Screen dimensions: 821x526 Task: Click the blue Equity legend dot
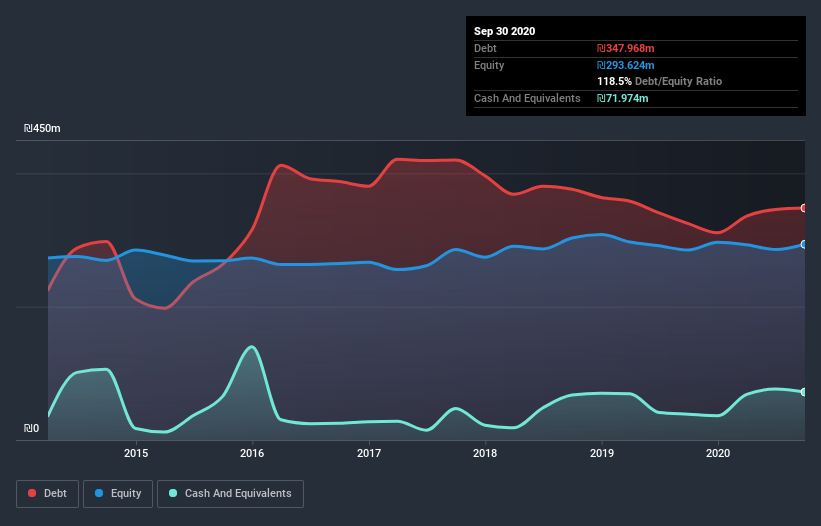[x=99, y=493]
